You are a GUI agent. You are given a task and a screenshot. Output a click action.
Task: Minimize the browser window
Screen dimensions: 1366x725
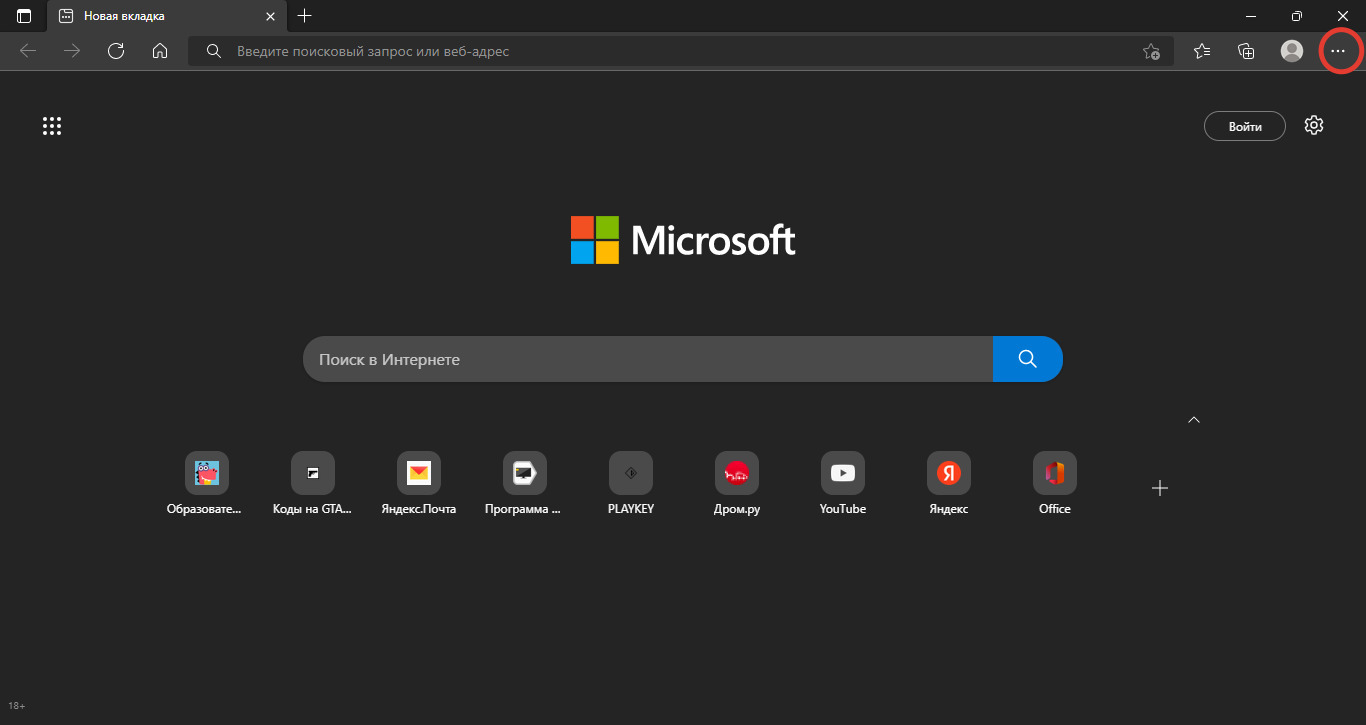click(1252, 16)
